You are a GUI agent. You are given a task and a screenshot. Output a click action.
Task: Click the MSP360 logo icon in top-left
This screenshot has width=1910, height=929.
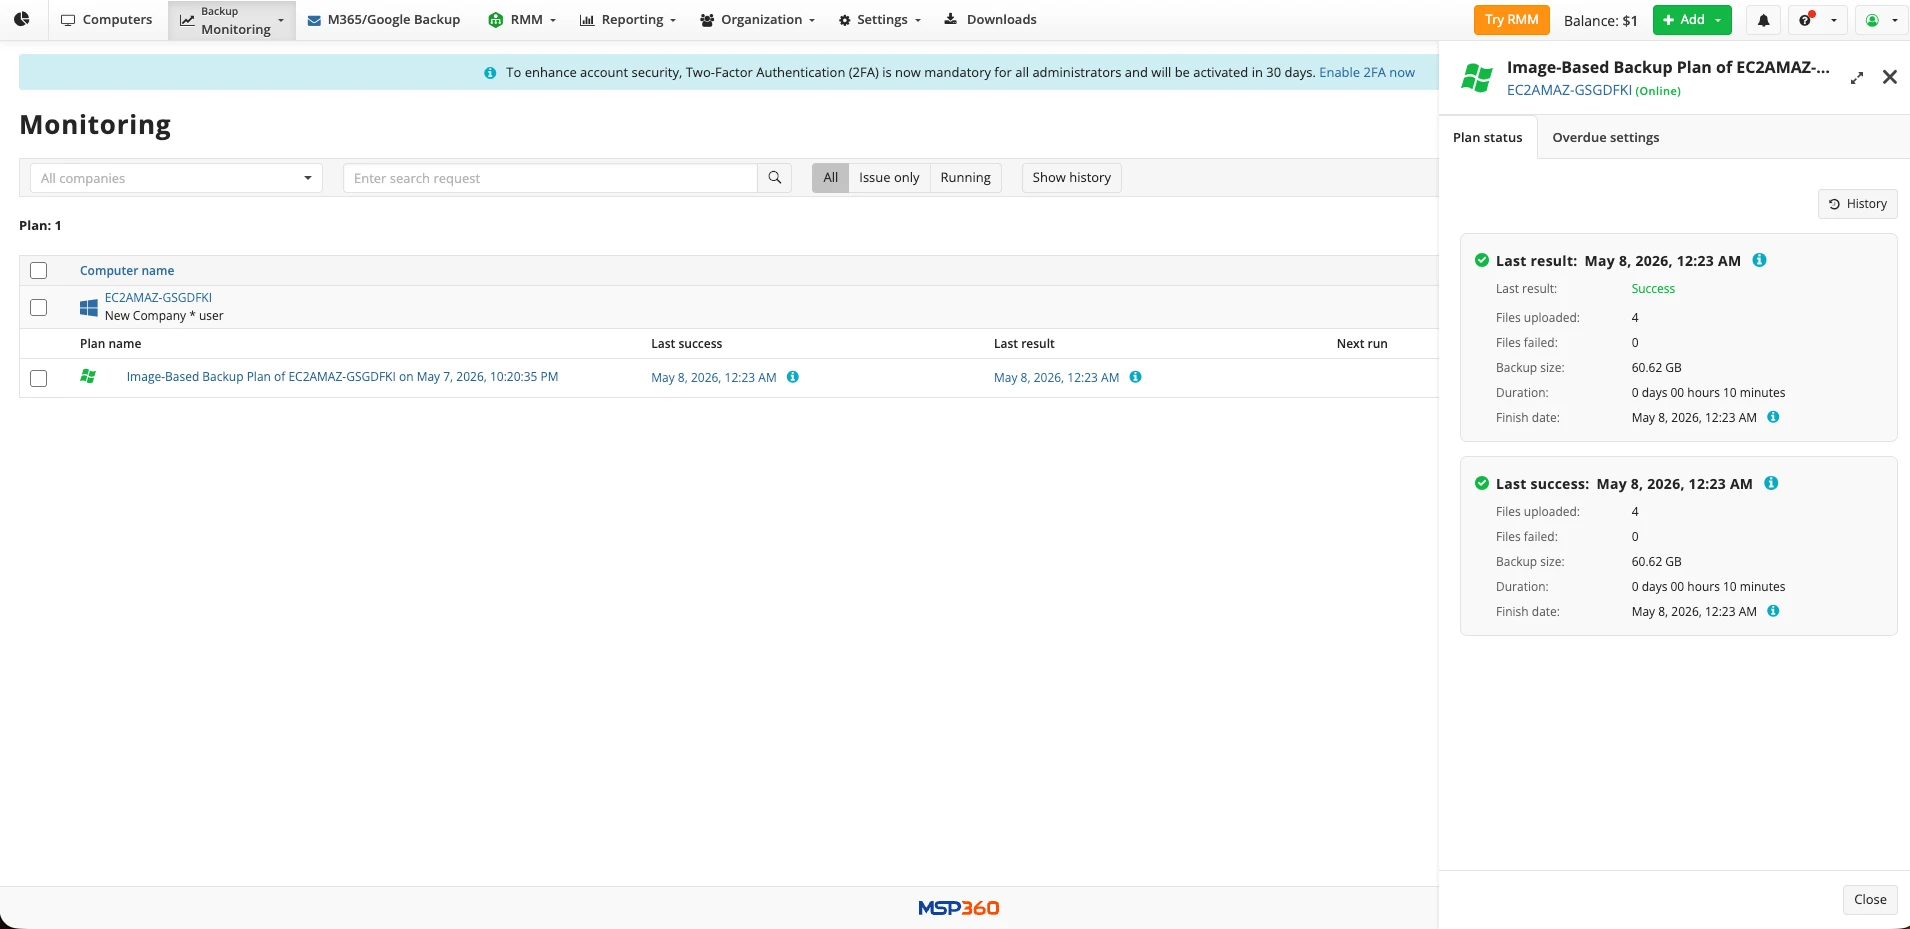[x=22, y=19]
